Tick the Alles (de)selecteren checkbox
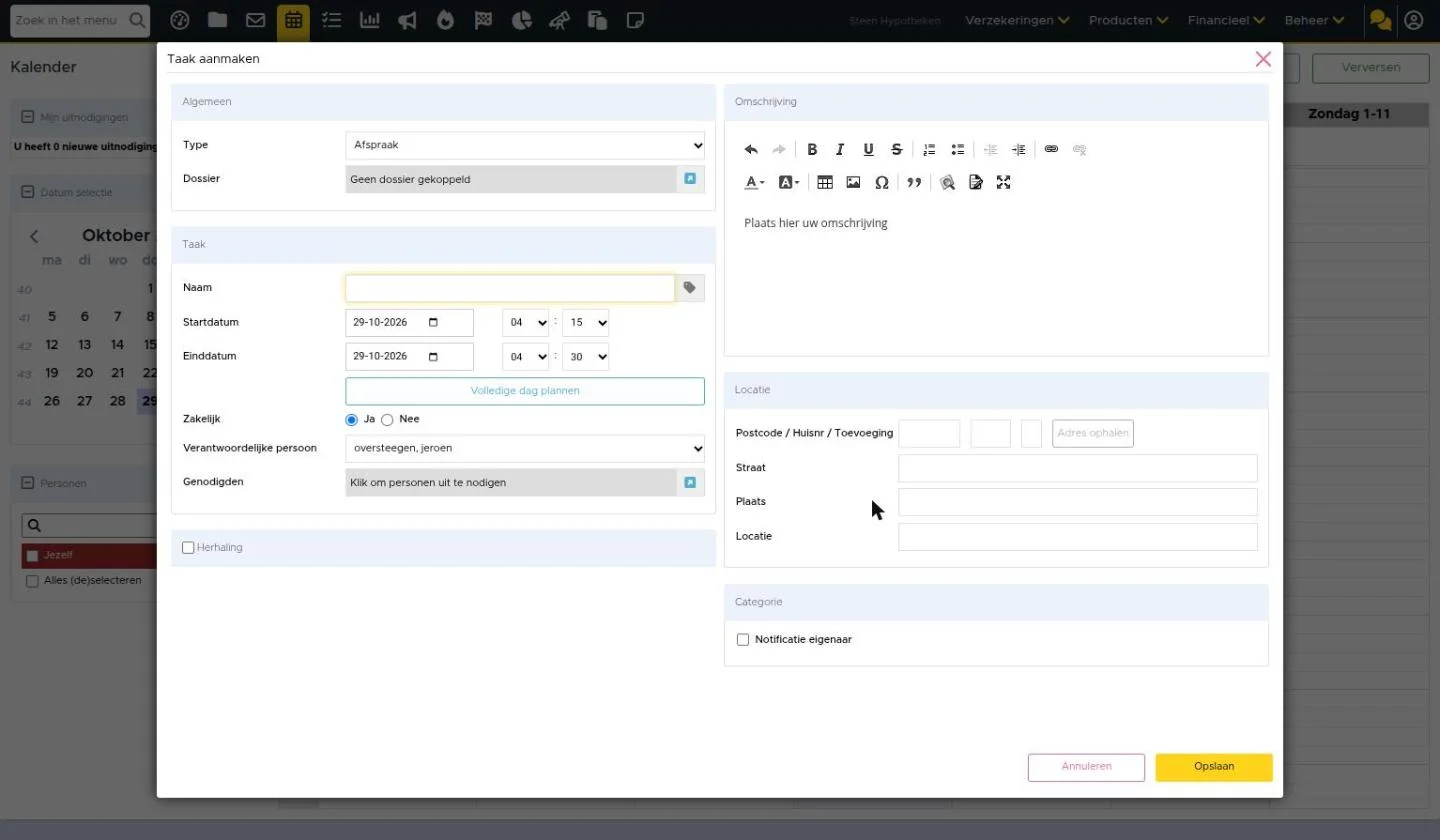 (32, 581)
